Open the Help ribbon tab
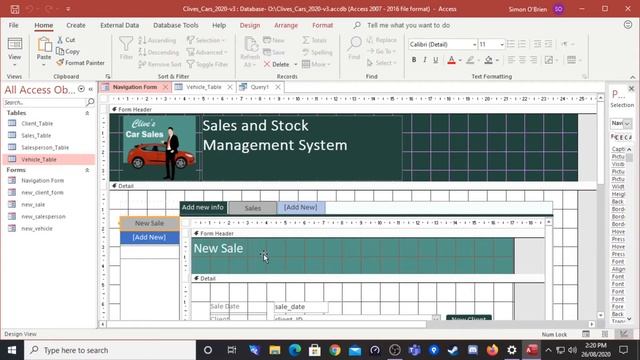Viewport: 640px width, 360px height. point(219,25)
